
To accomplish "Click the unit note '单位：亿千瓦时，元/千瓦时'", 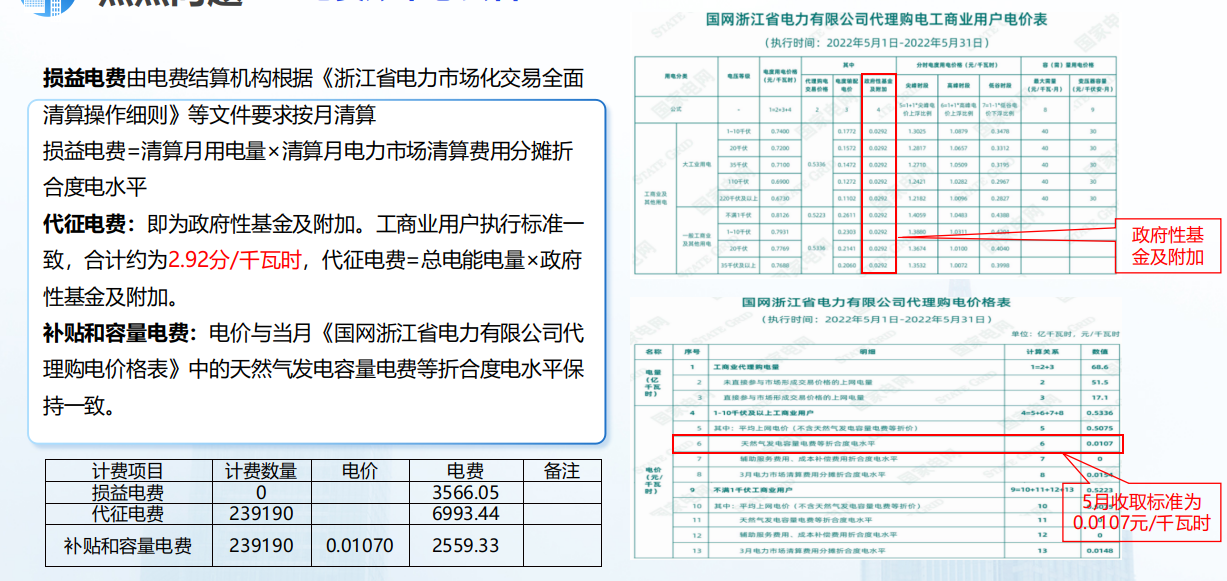I will pyautogui.click(x=1065, y=334).
